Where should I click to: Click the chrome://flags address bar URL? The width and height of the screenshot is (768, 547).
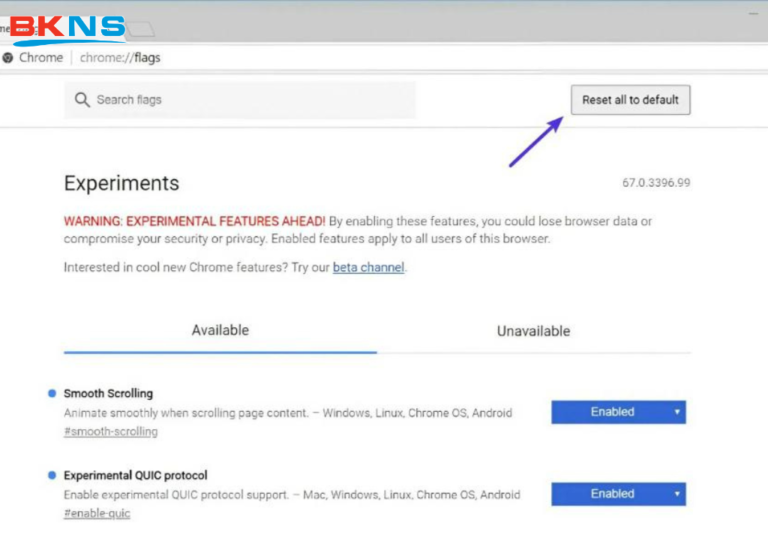coord(120,58)
